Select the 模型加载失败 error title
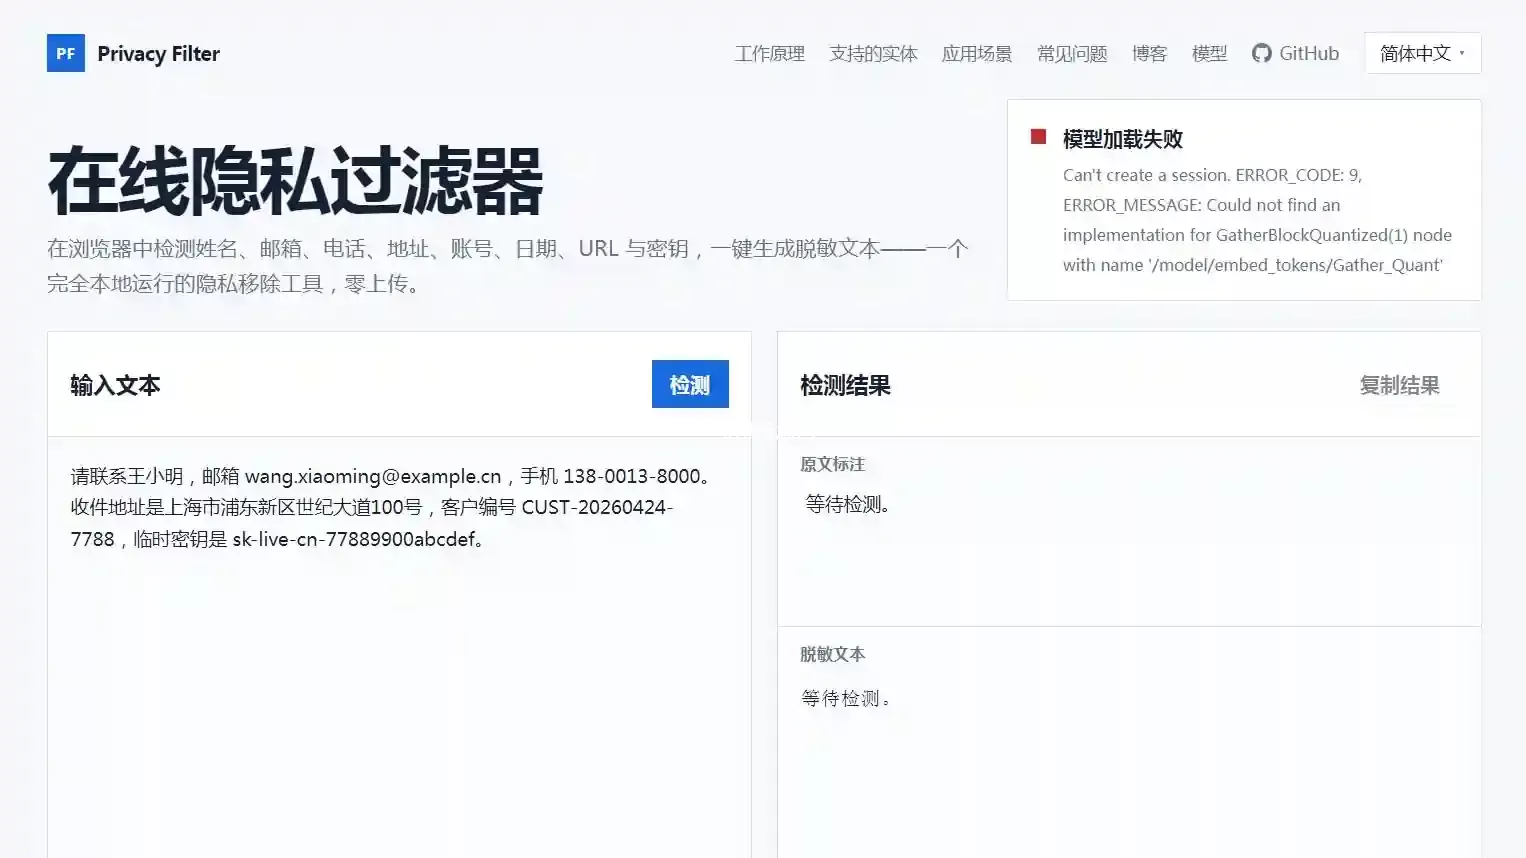This screenshot has width=1526, height=858. [x=1122, y=139]
